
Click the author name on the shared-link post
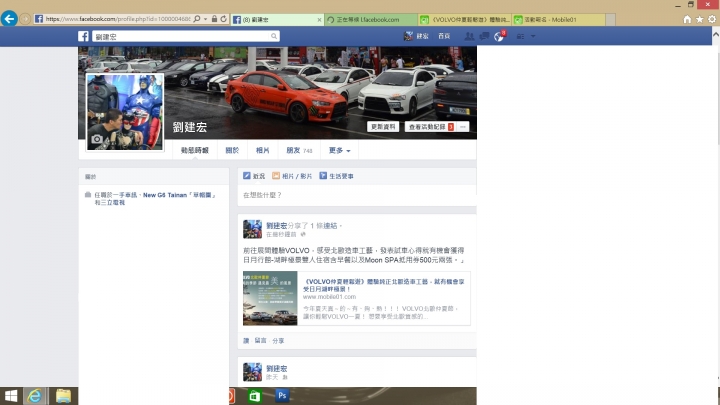pyautogui.click(x=276, y=225)
